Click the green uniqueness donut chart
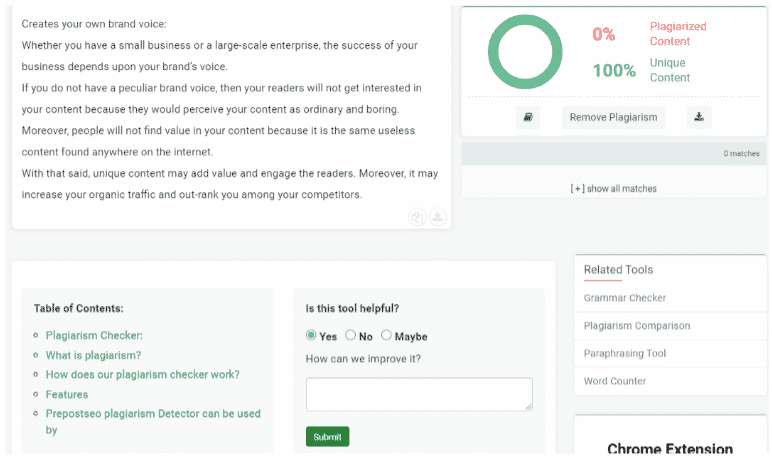772x457 pixels. (x=525, y=52)
